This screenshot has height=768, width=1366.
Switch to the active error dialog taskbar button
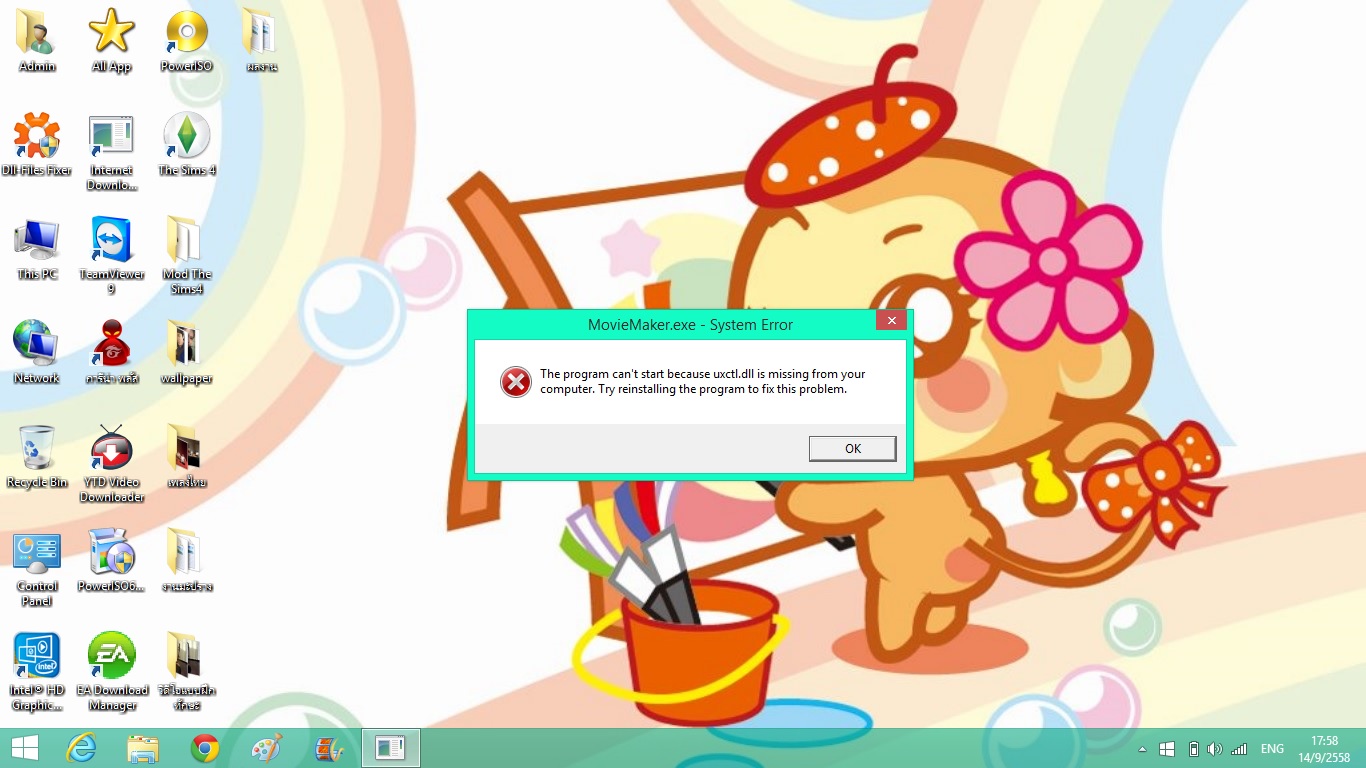(x=390, y=748)
